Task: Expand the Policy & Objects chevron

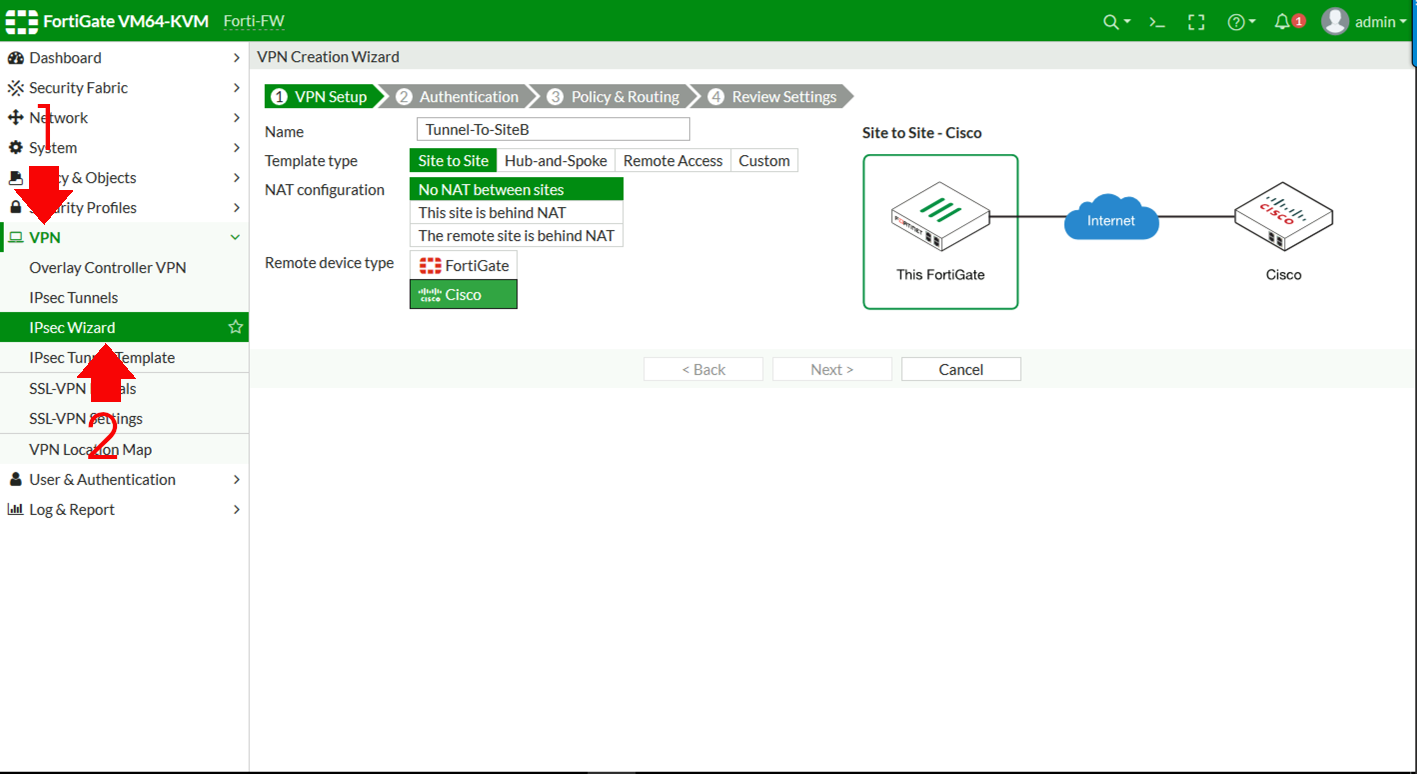Action: 236,178
